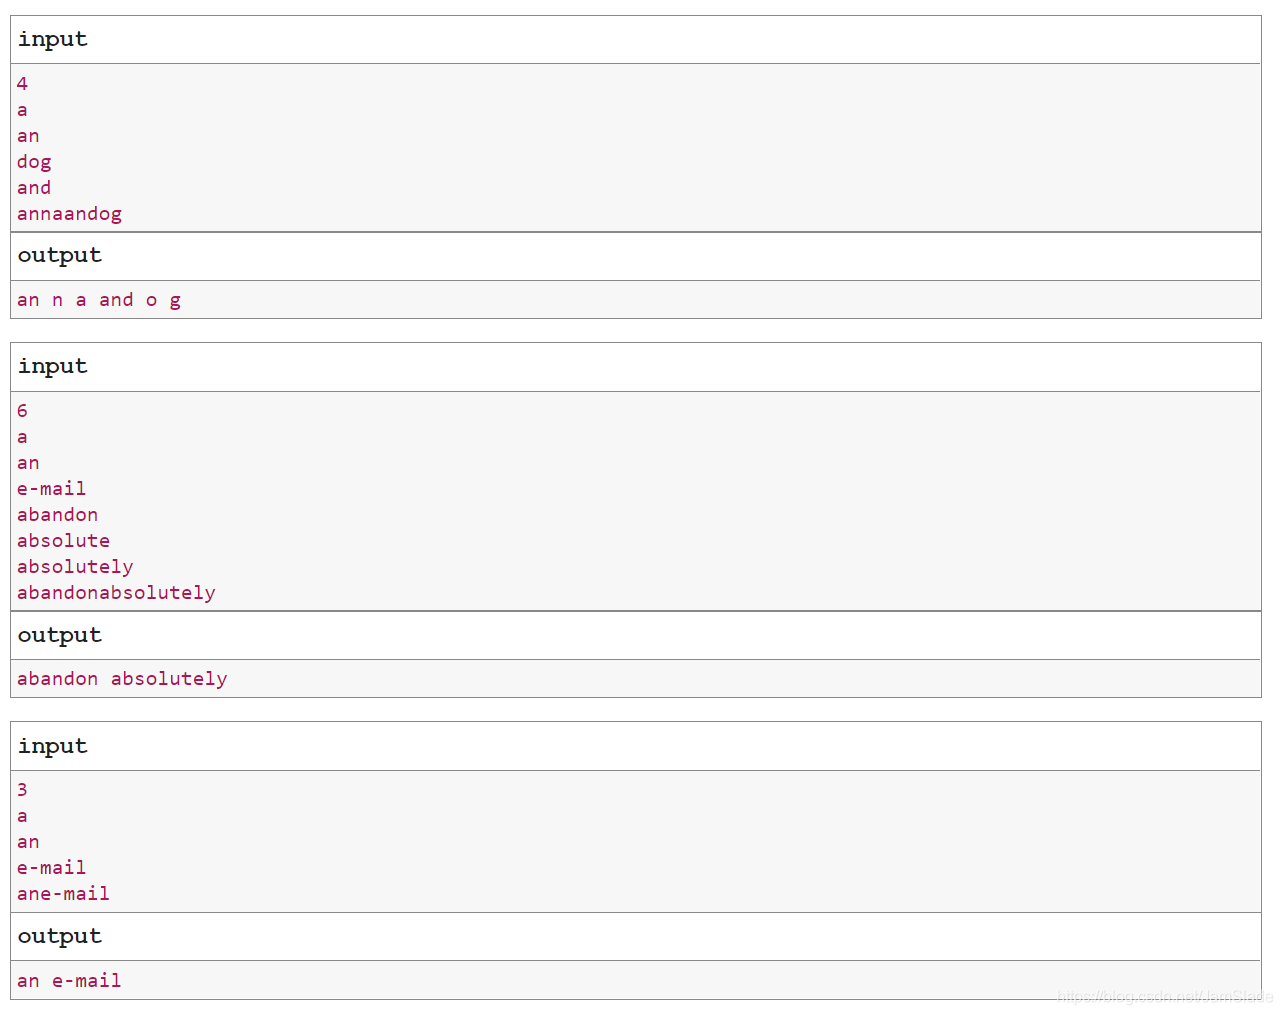Click the word 'absolute'
The width and height of the screenshot is (1283, 1015).
(x=63, y=541)
